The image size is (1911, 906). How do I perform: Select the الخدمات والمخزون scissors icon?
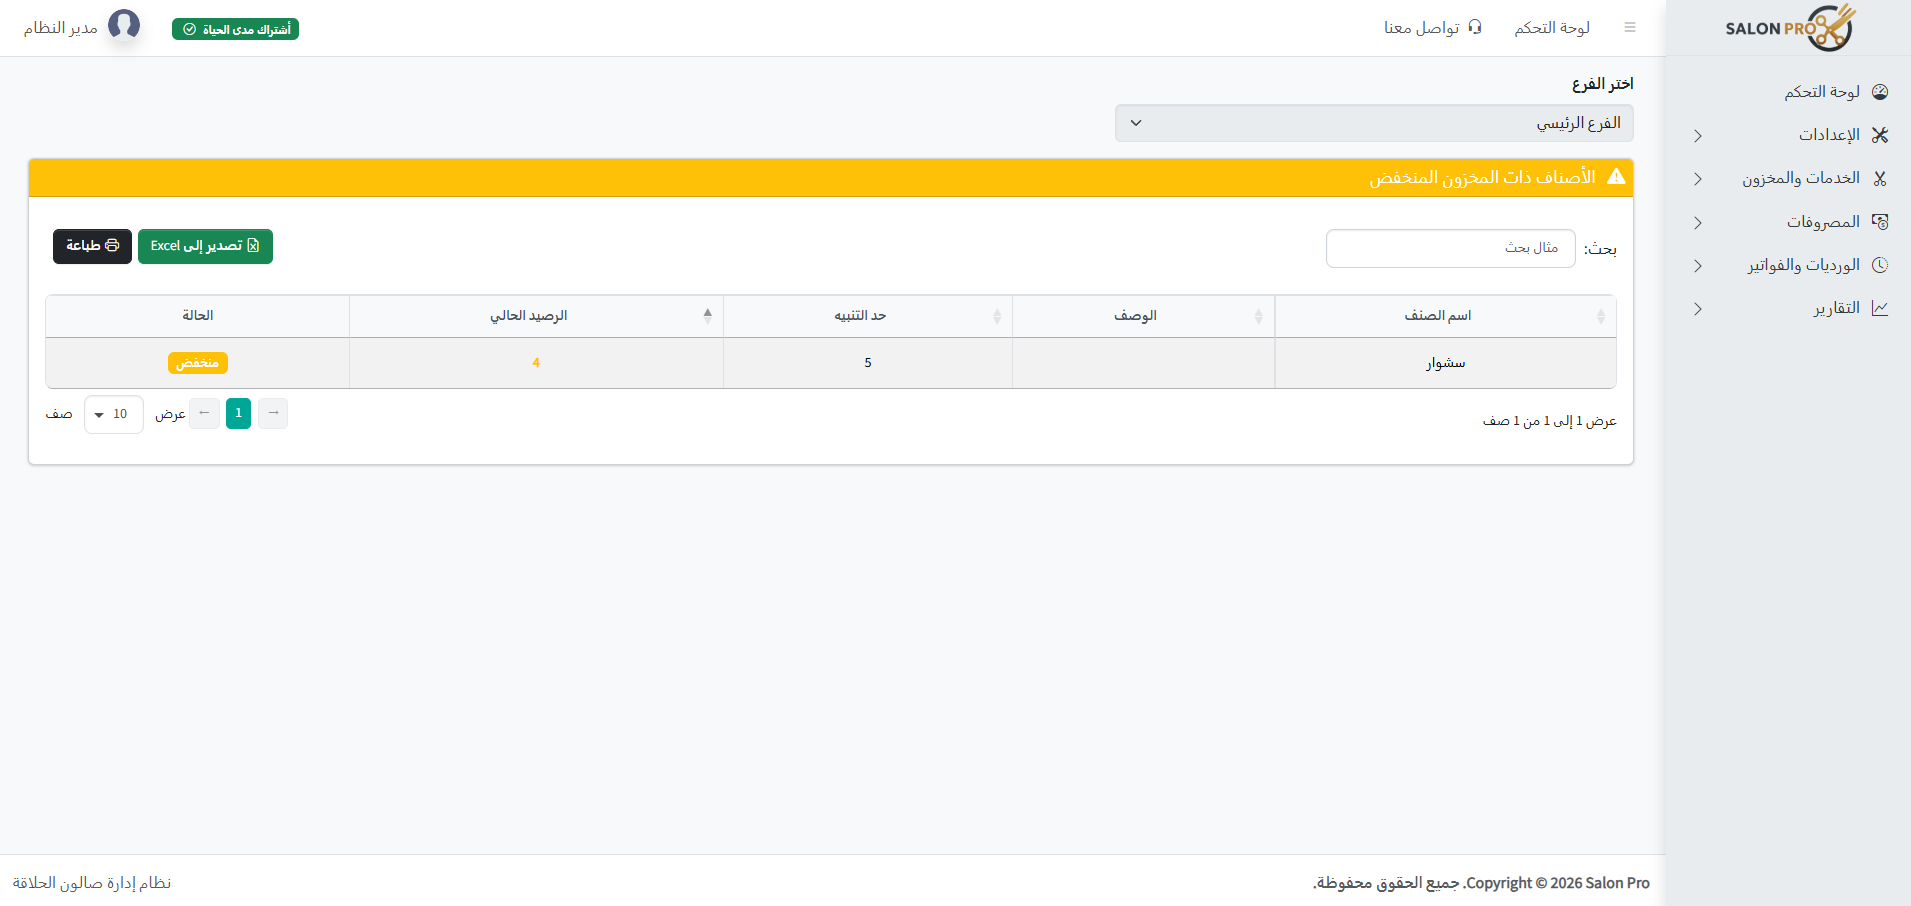[1881, 178]
